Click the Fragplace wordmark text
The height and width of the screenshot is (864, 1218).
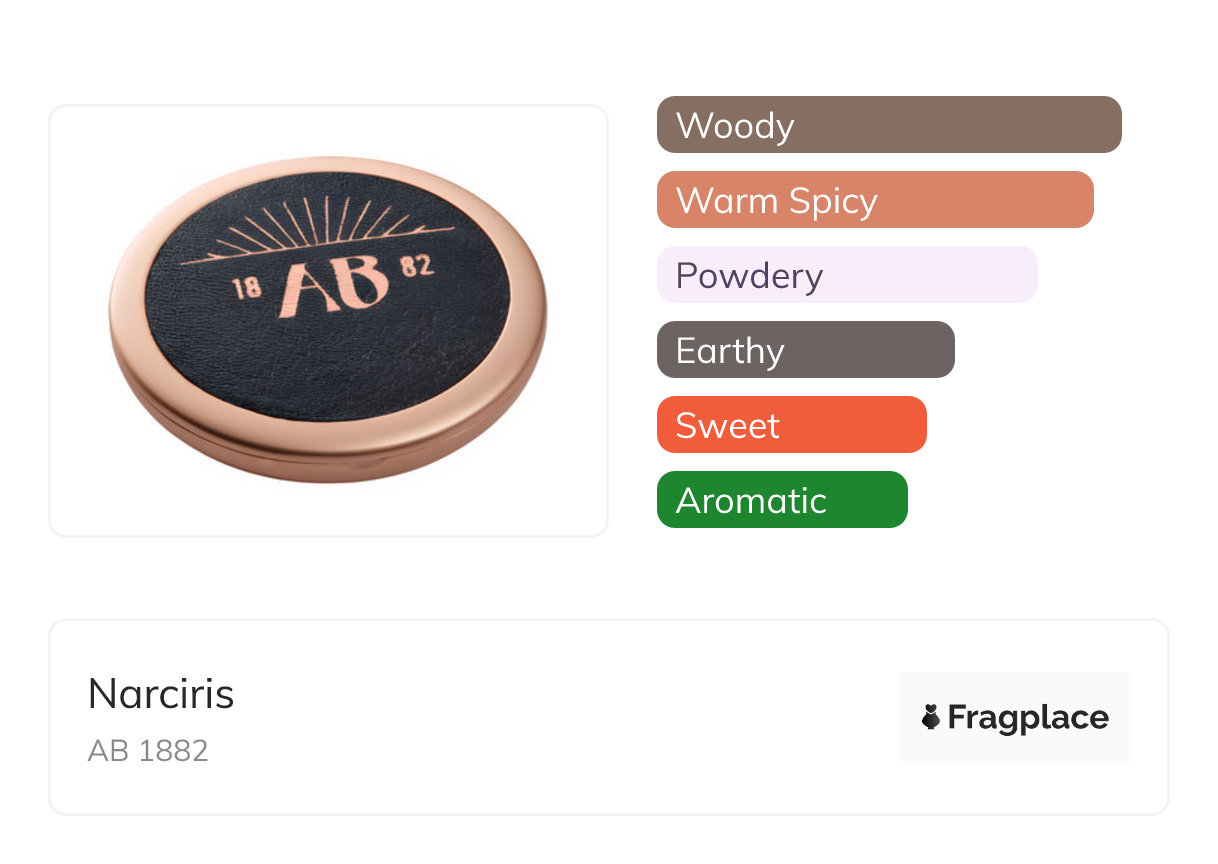(x=1028, y=717)
